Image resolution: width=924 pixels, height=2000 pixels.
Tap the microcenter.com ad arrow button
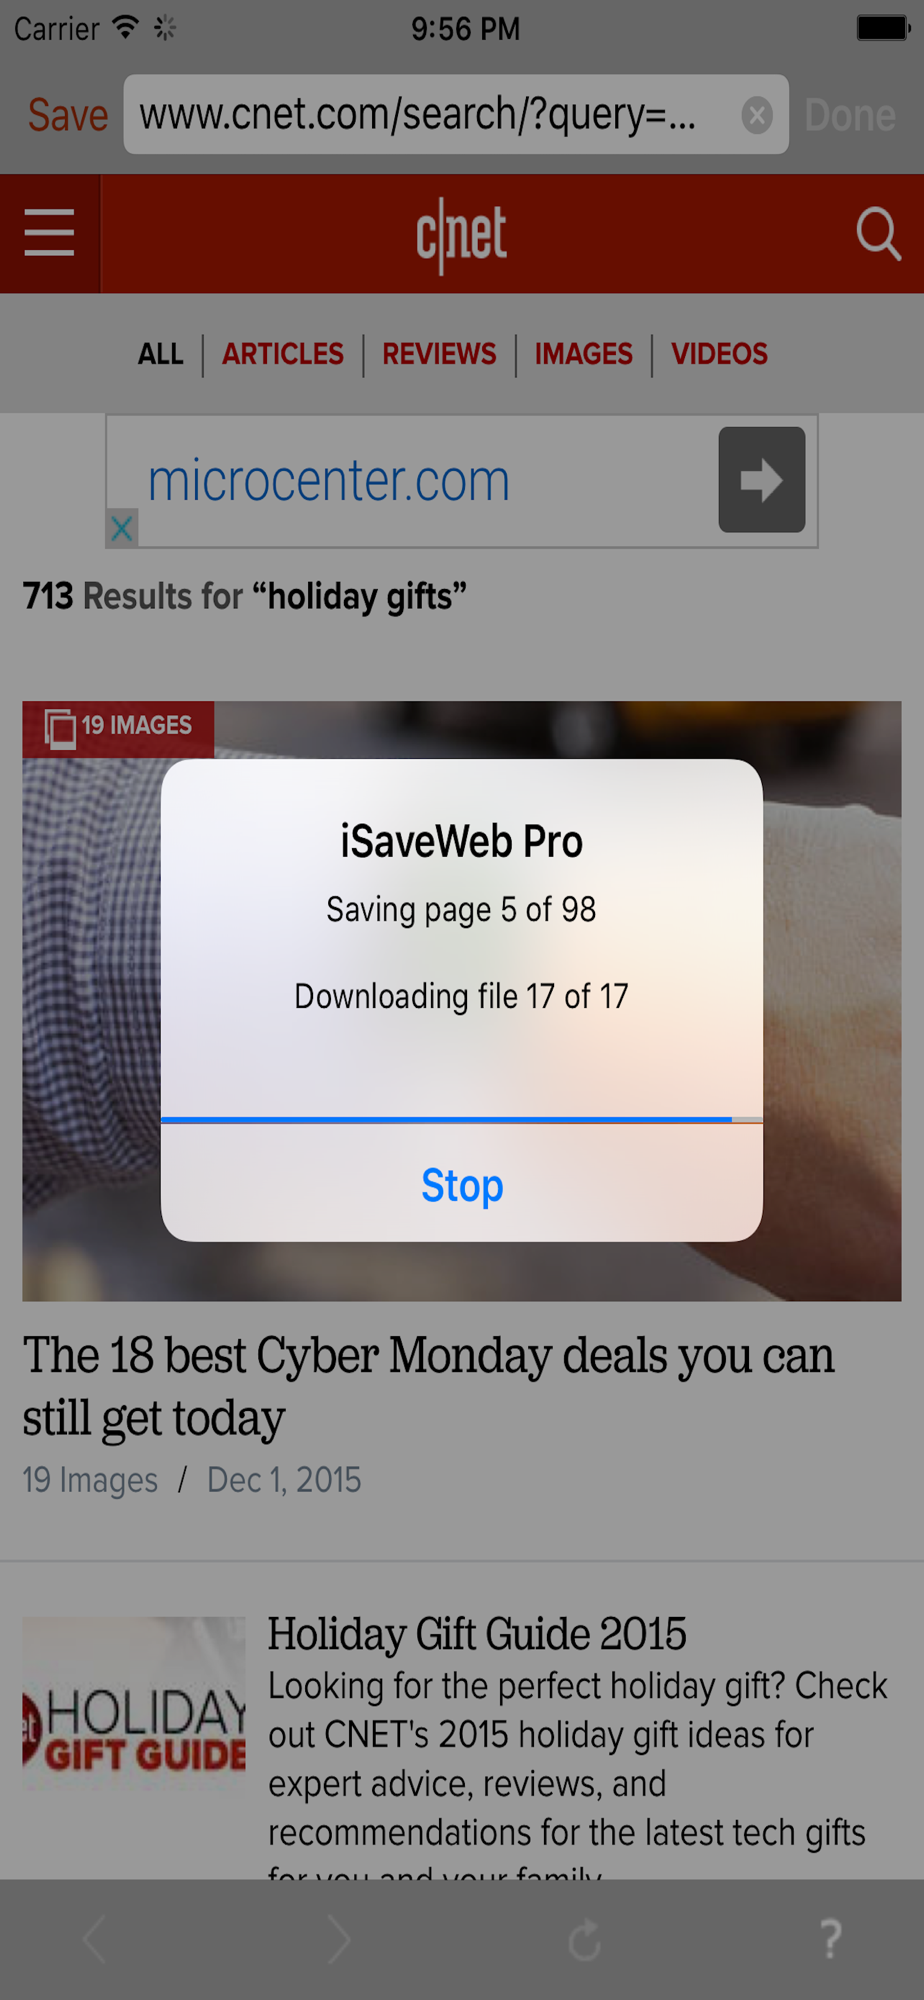coord(761,480)
